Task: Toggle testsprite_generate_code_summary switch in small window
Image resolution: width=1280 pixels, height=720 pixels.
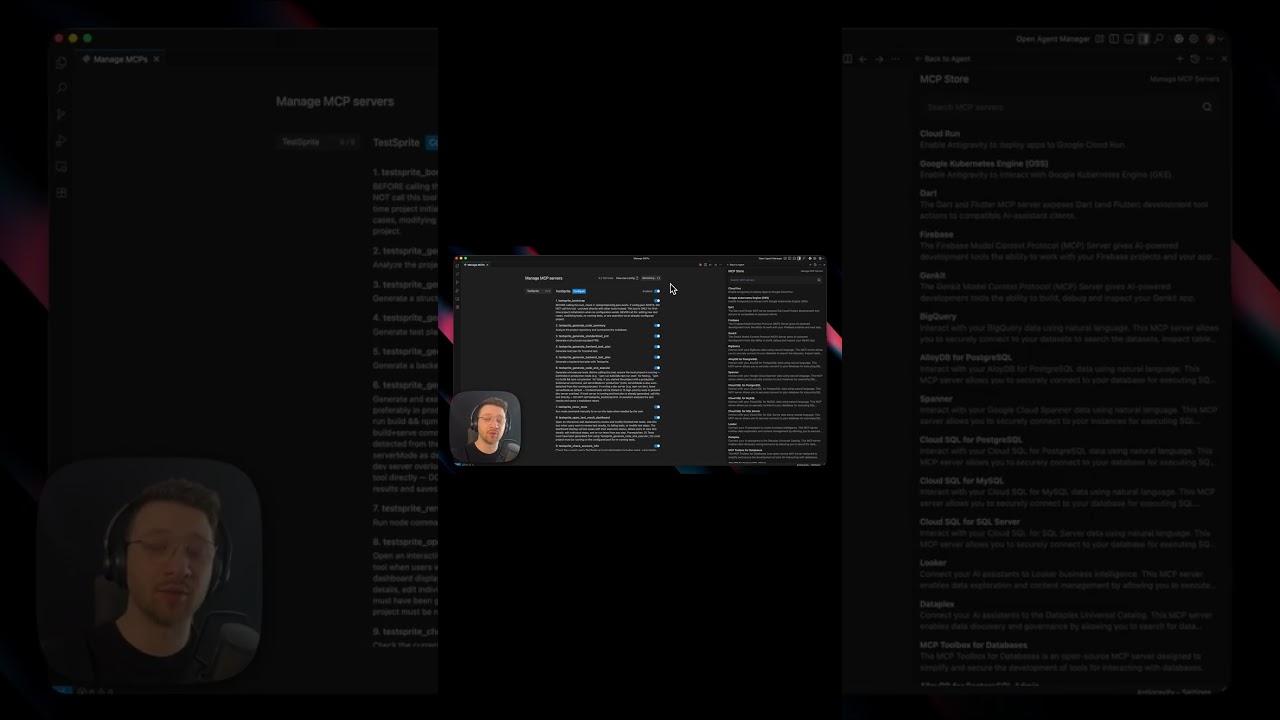Action: [x=657, y=325]
